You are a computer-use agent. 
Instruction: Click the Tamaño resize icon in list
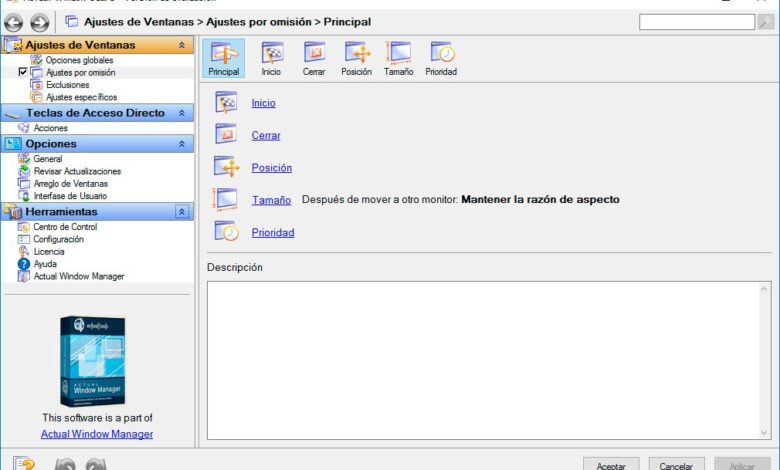[225, 199]
